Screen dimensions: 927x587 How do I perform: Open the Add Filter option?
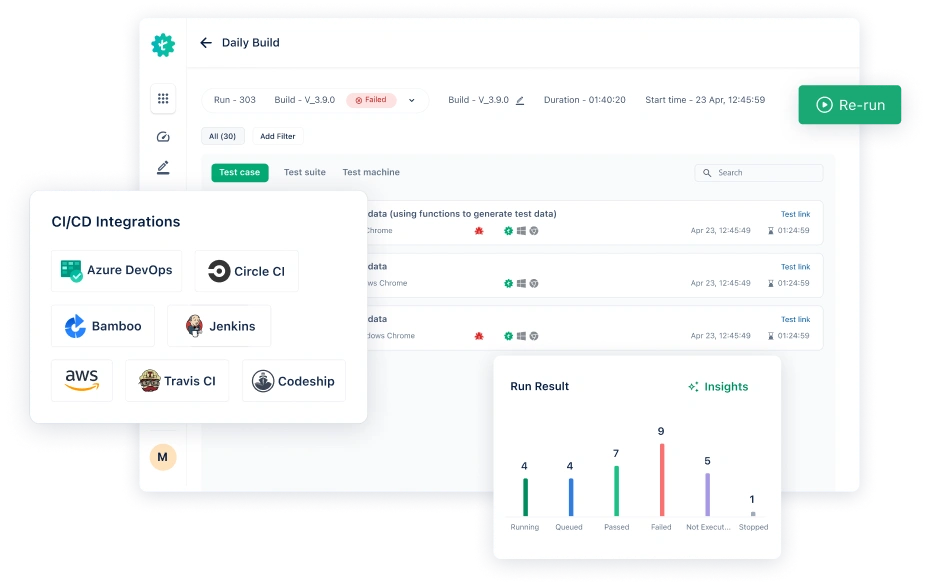[x=277, y=136]
